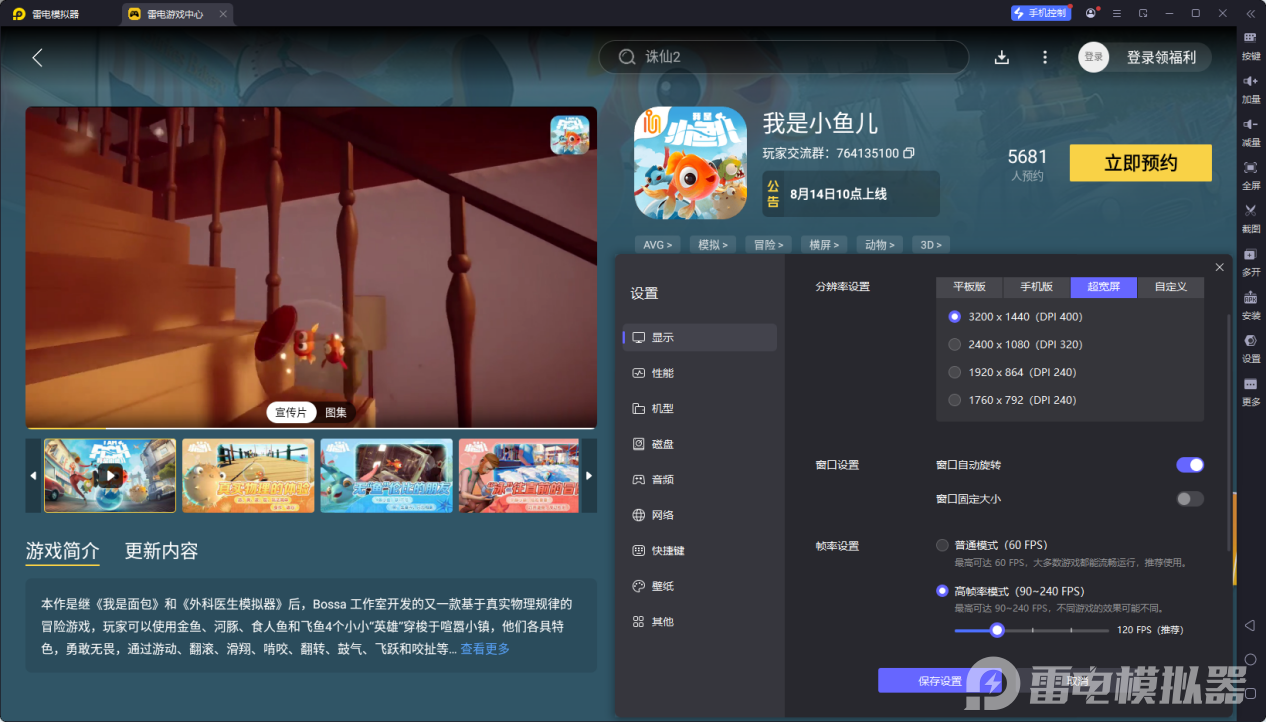Select 3200 x 1440 (DPI 400) resolution

(x=955, y=317)
